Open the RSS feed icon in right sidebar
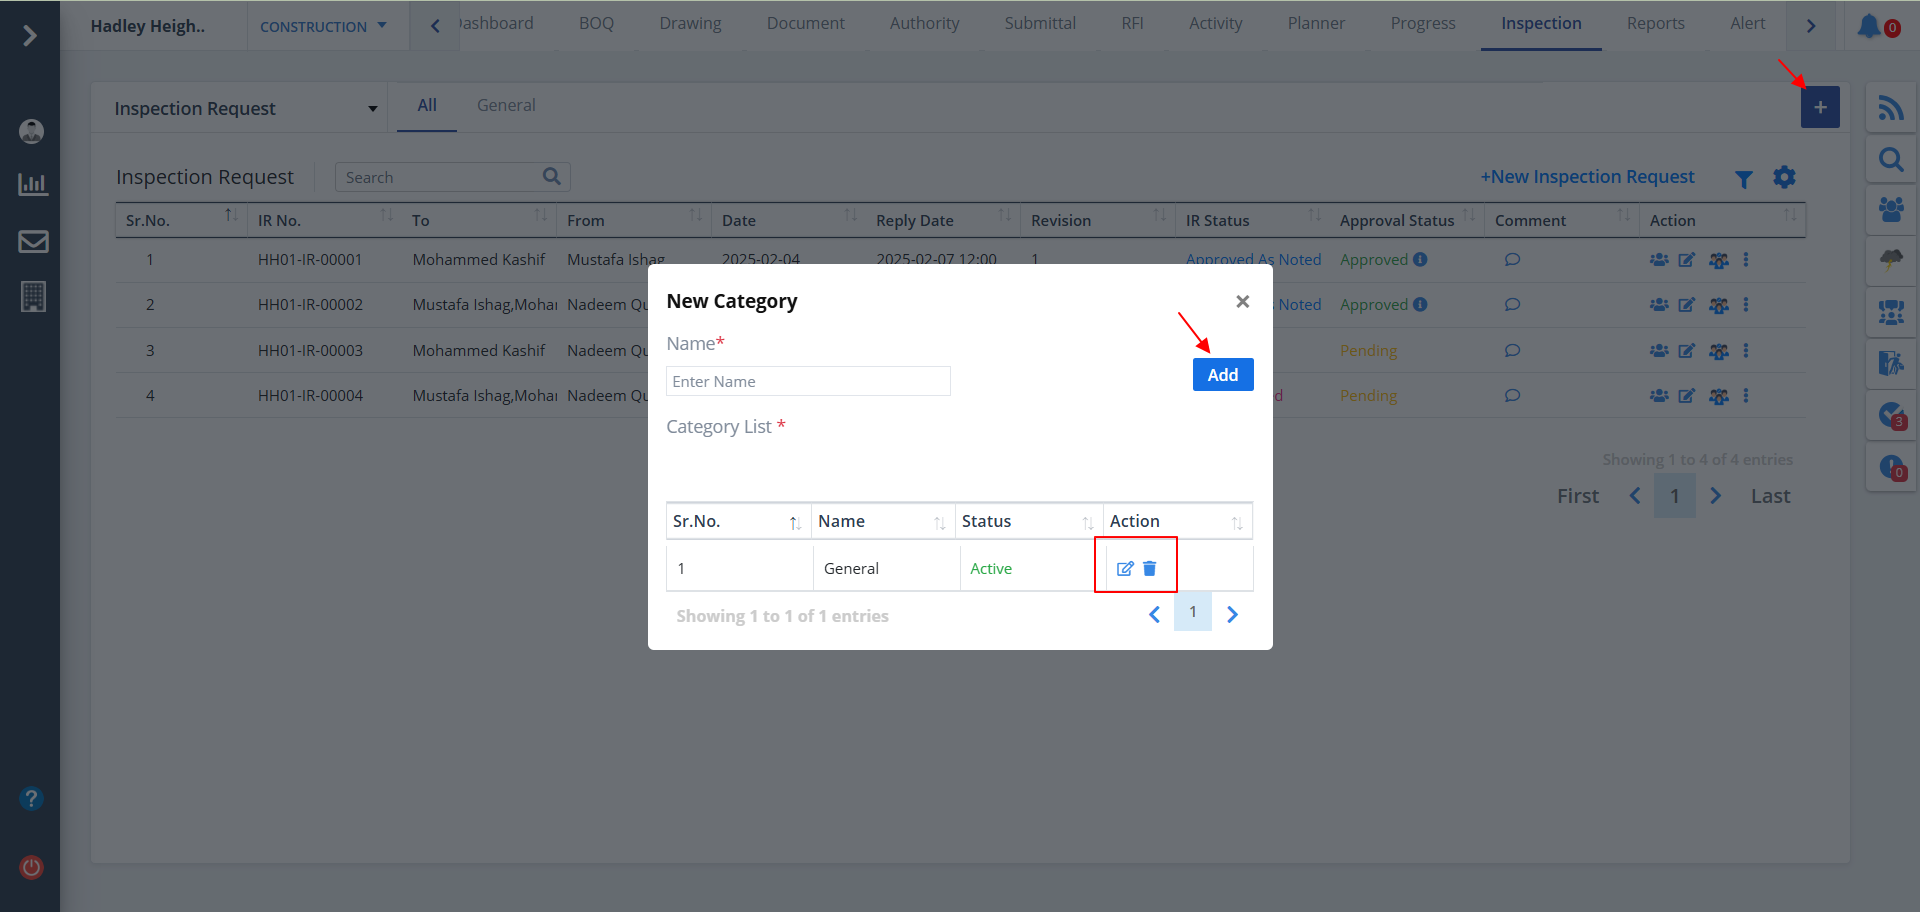The width and height of the screenshot is (1920, 912). click(1890, 108)
